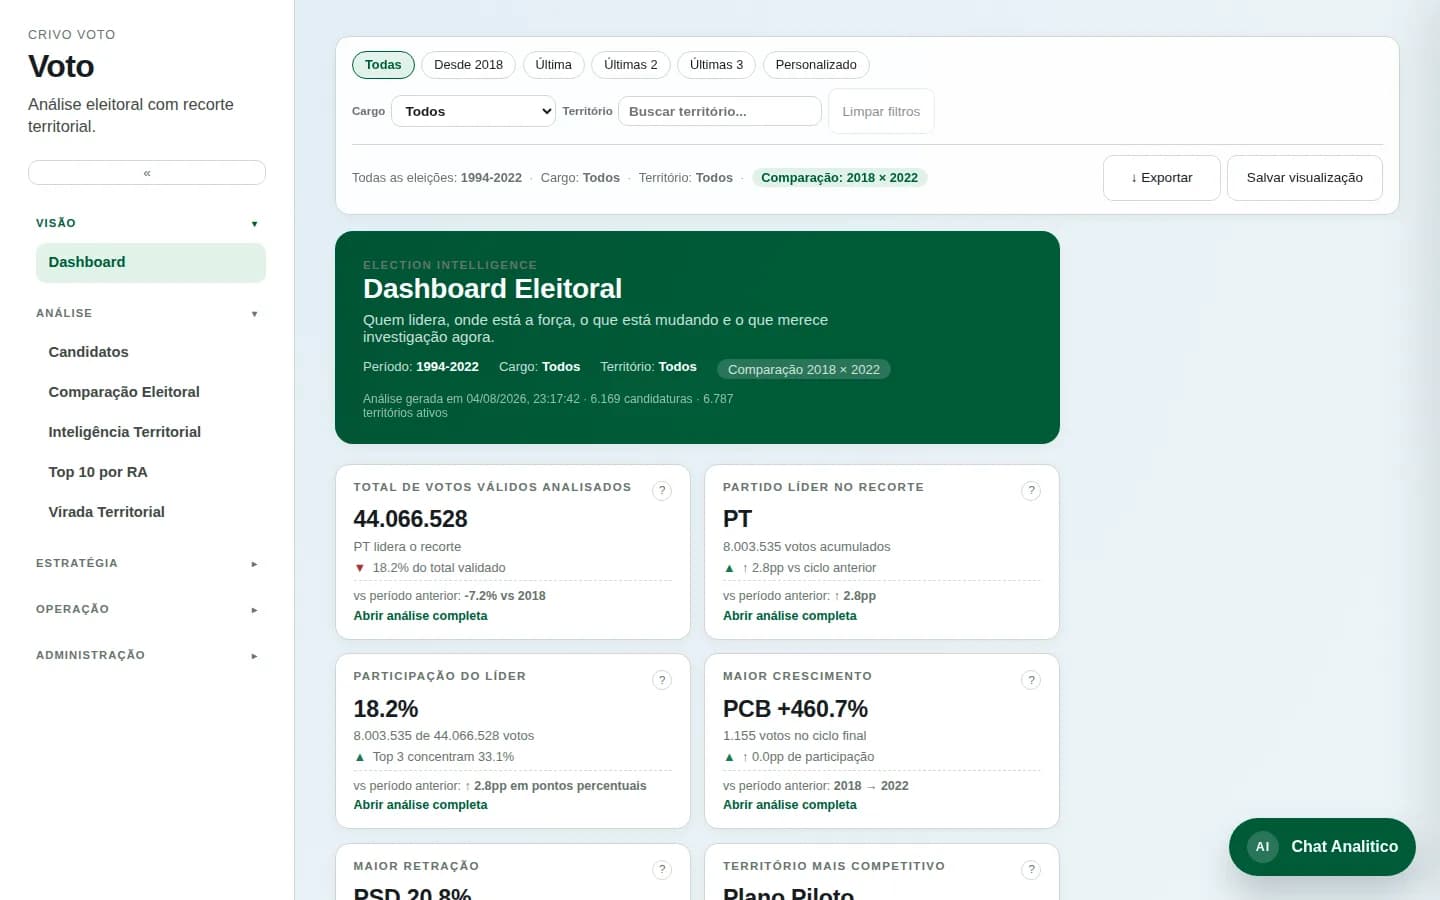Image resolution: width=1440 pixels, height=900 pixels.
Task: Select the Últimas 2 period filter
Action: click(631, 65)
